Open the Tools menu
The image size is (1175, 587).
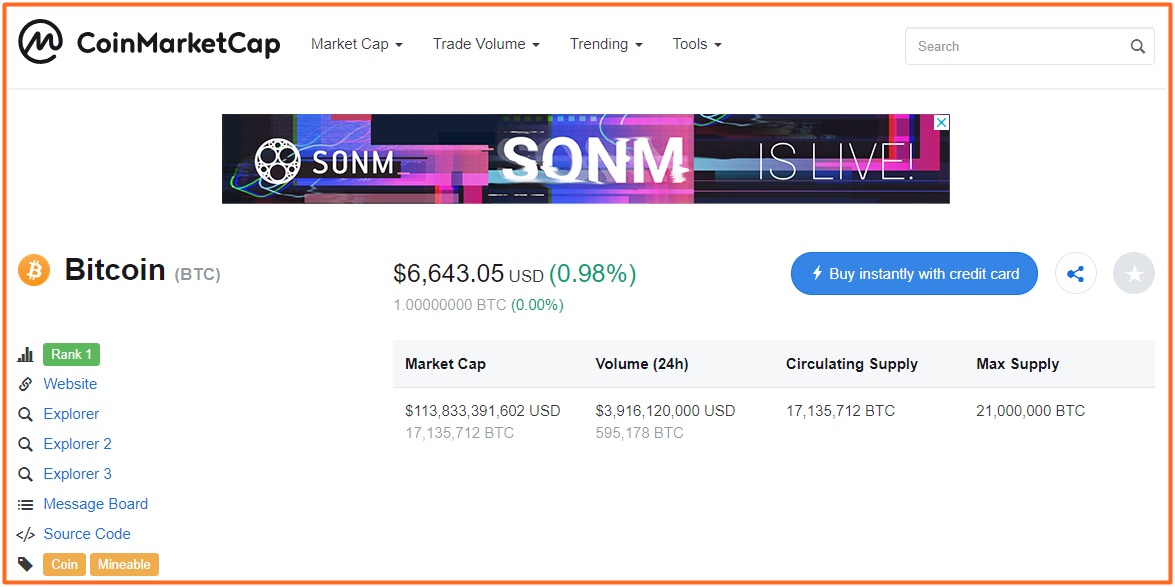(x=697, y=44)
